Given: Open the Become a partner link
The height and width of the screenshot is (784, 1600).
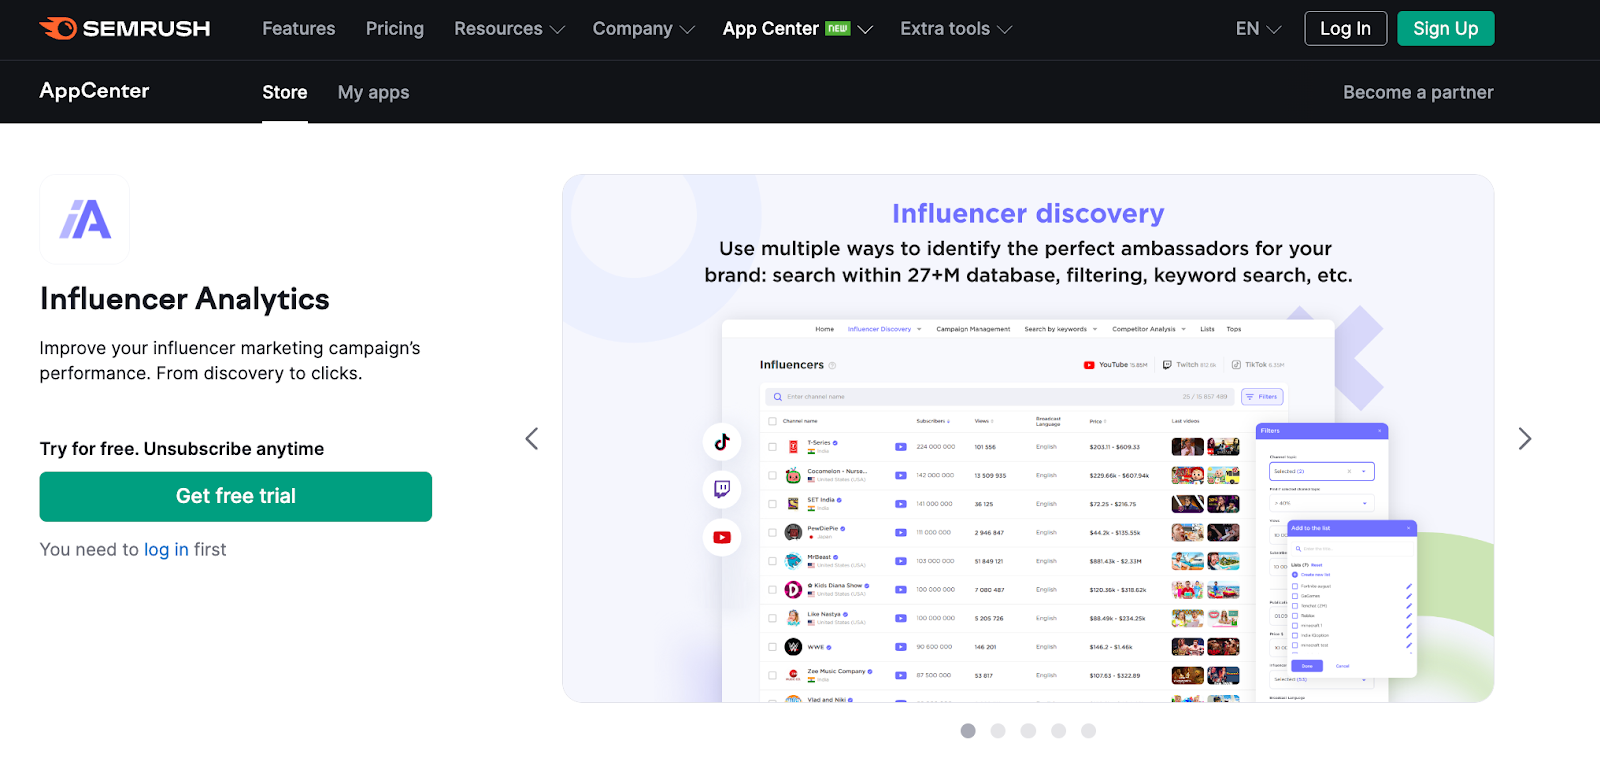Looking at the screenshot, I should 1418,92.
